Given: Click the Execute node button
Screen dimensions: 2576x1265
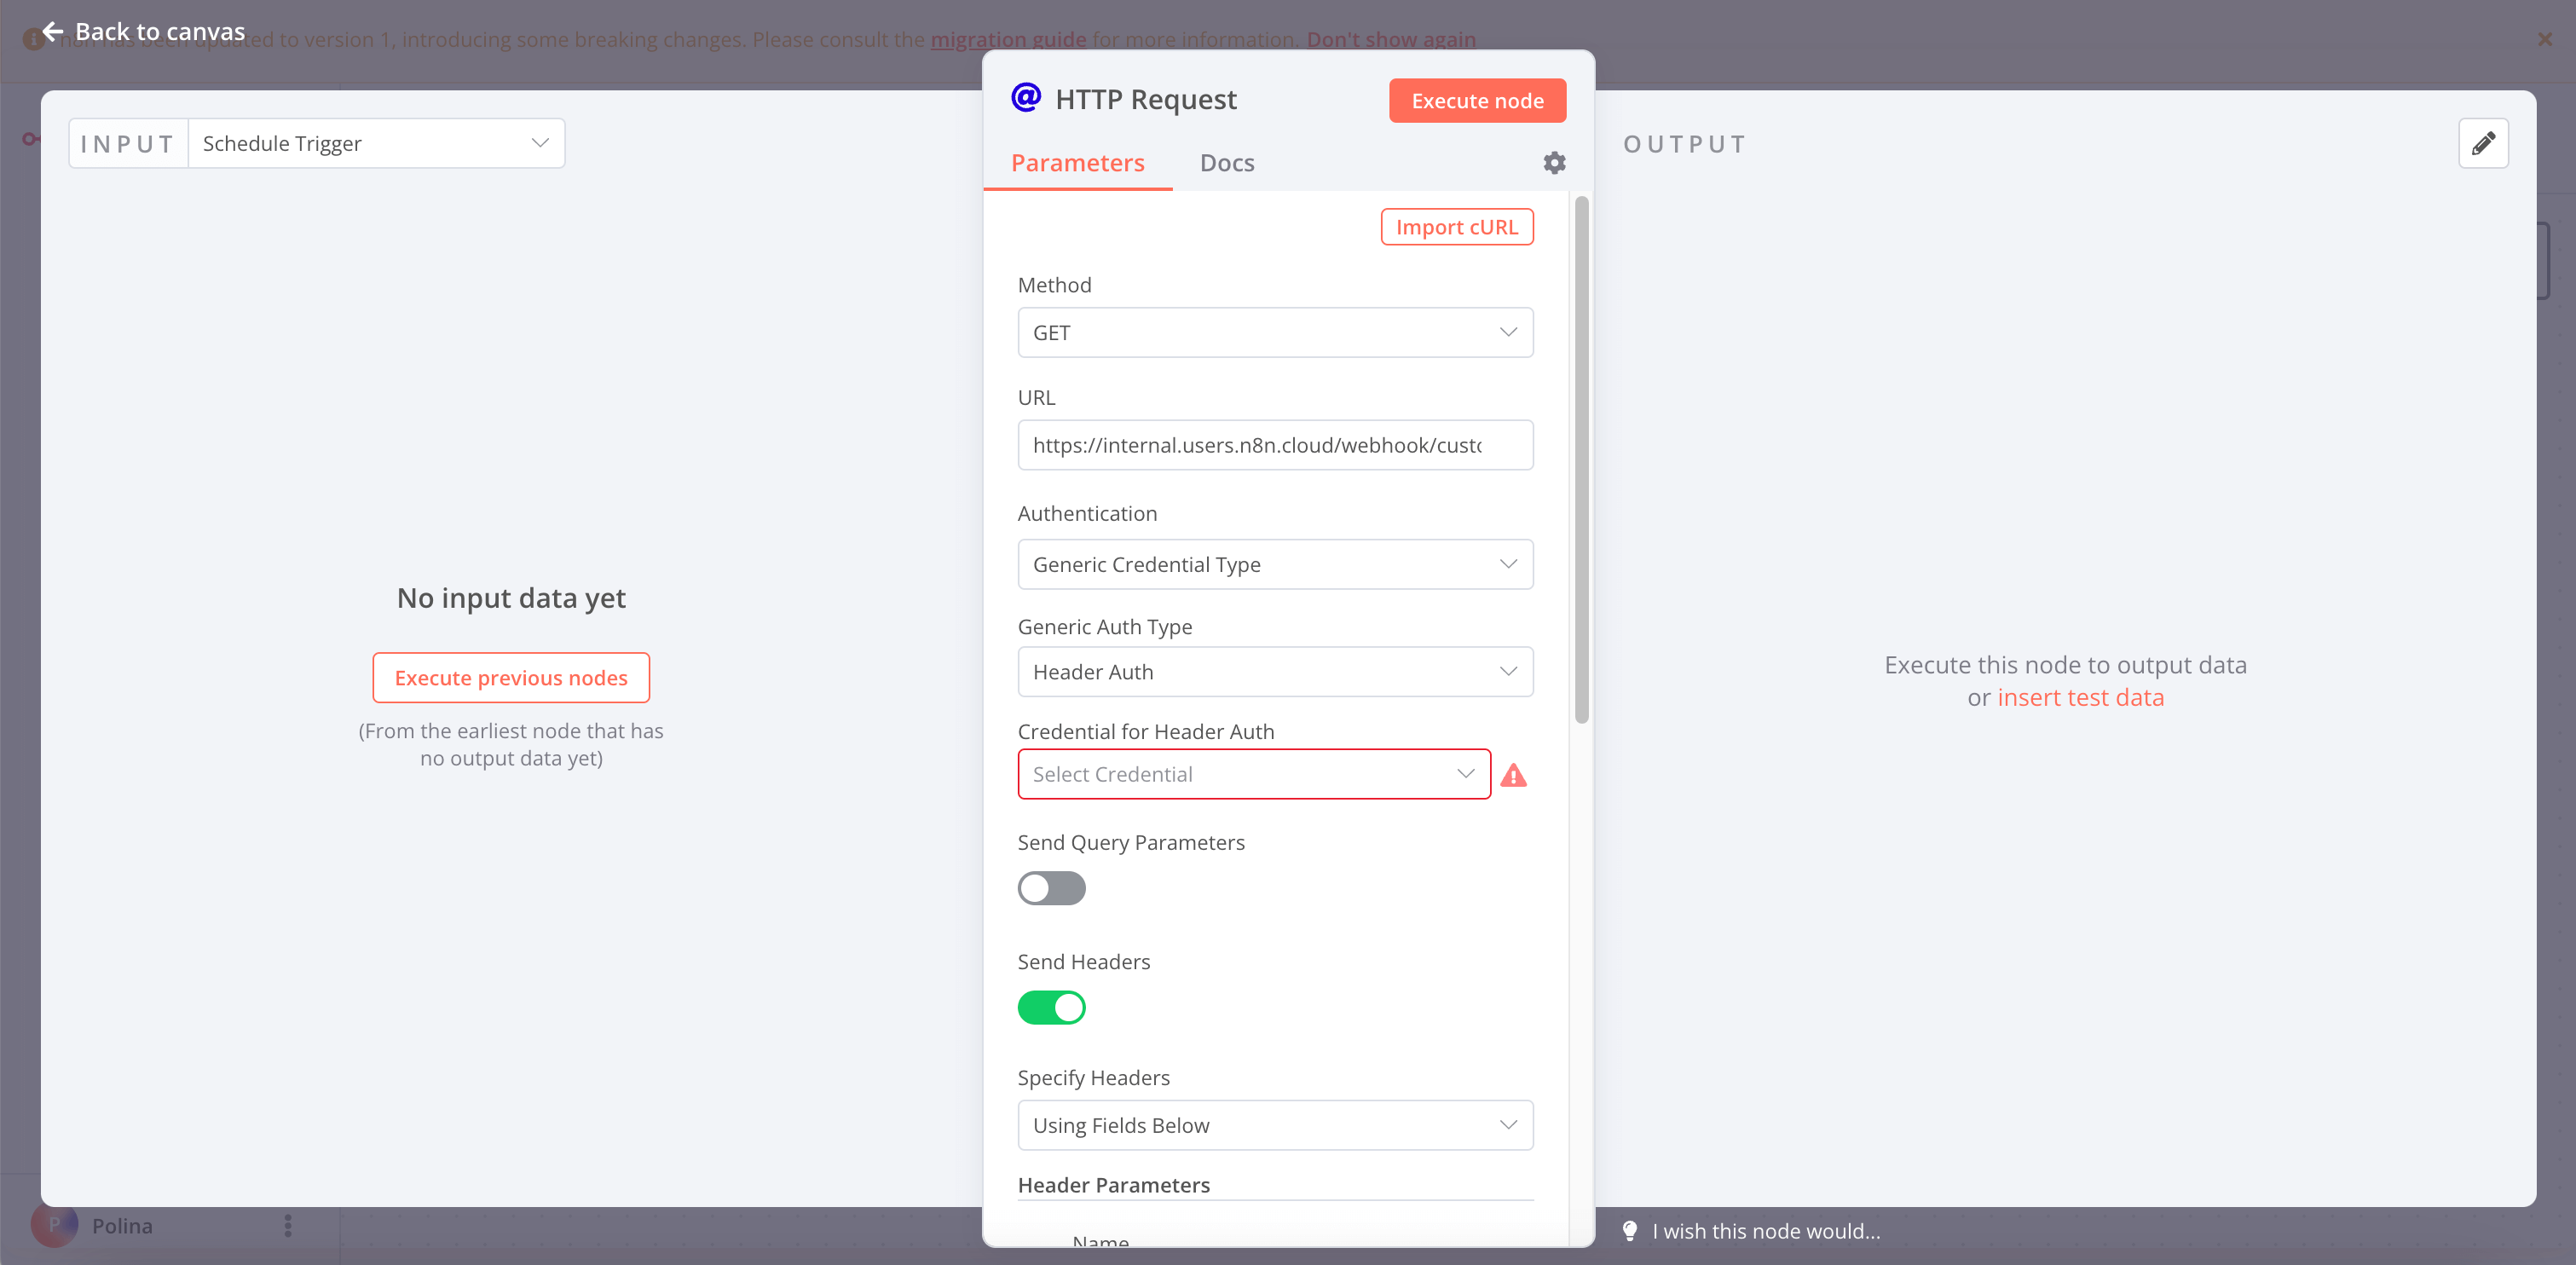Looking at the screenshot, I should tap(1477, 100).
